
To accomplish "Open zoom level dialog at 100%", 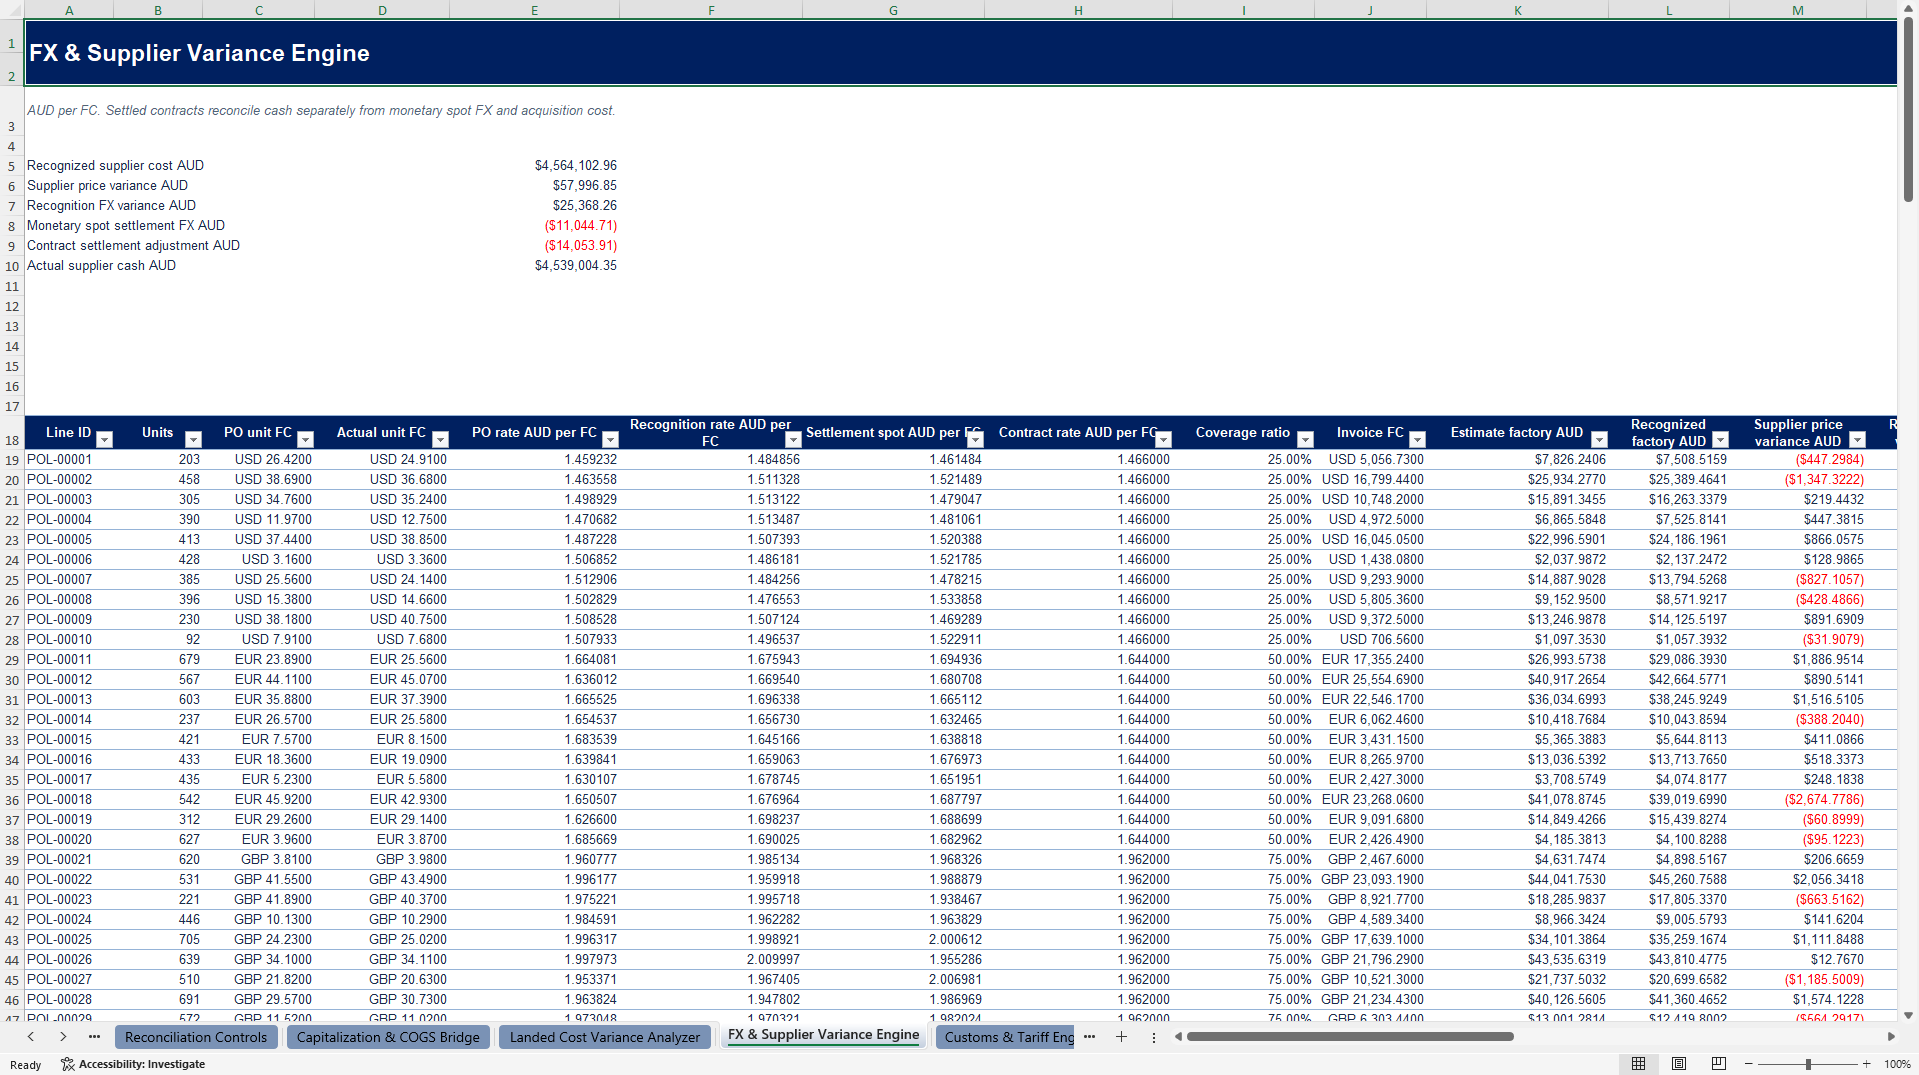I will [x=1897, y=1064].
